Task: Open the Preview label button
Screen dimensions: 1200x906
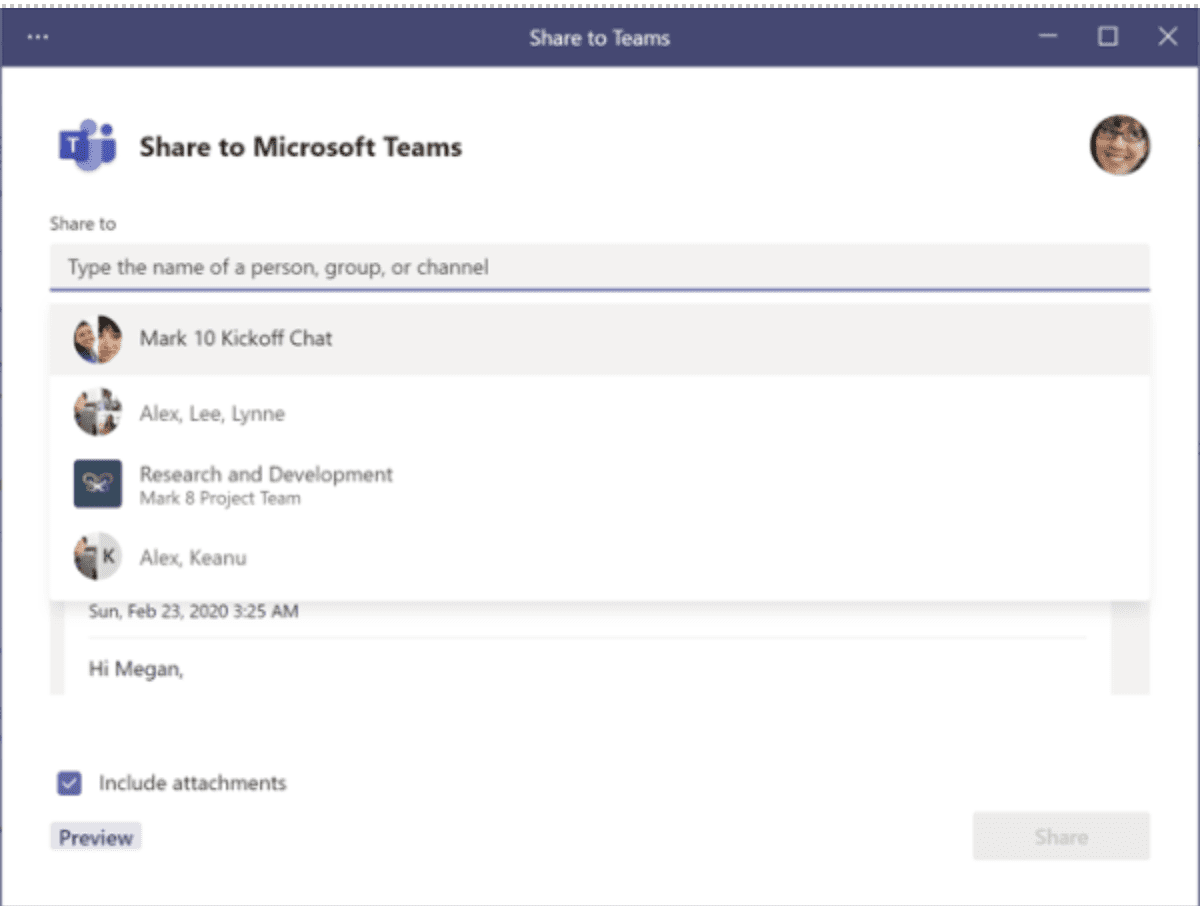Action: coord(96,837)
